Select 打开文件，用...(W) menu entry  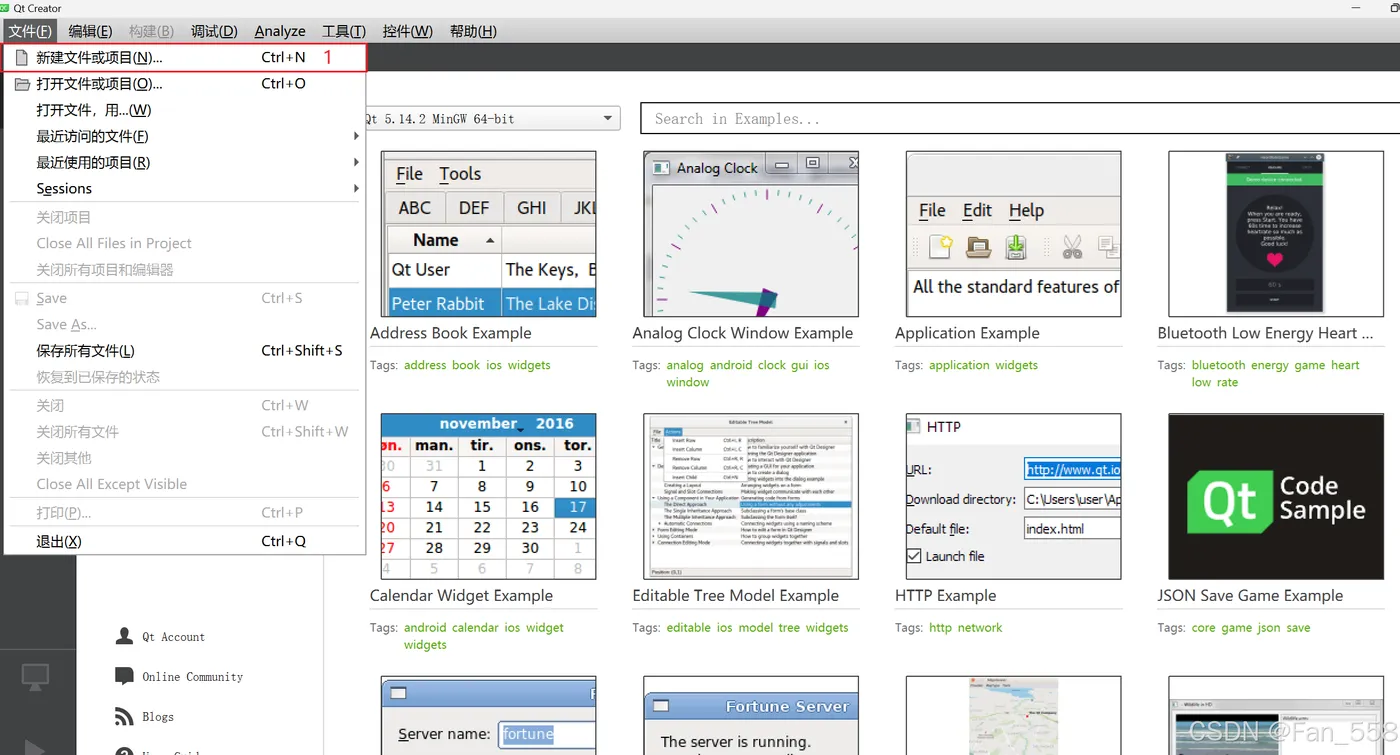point(184,110)
